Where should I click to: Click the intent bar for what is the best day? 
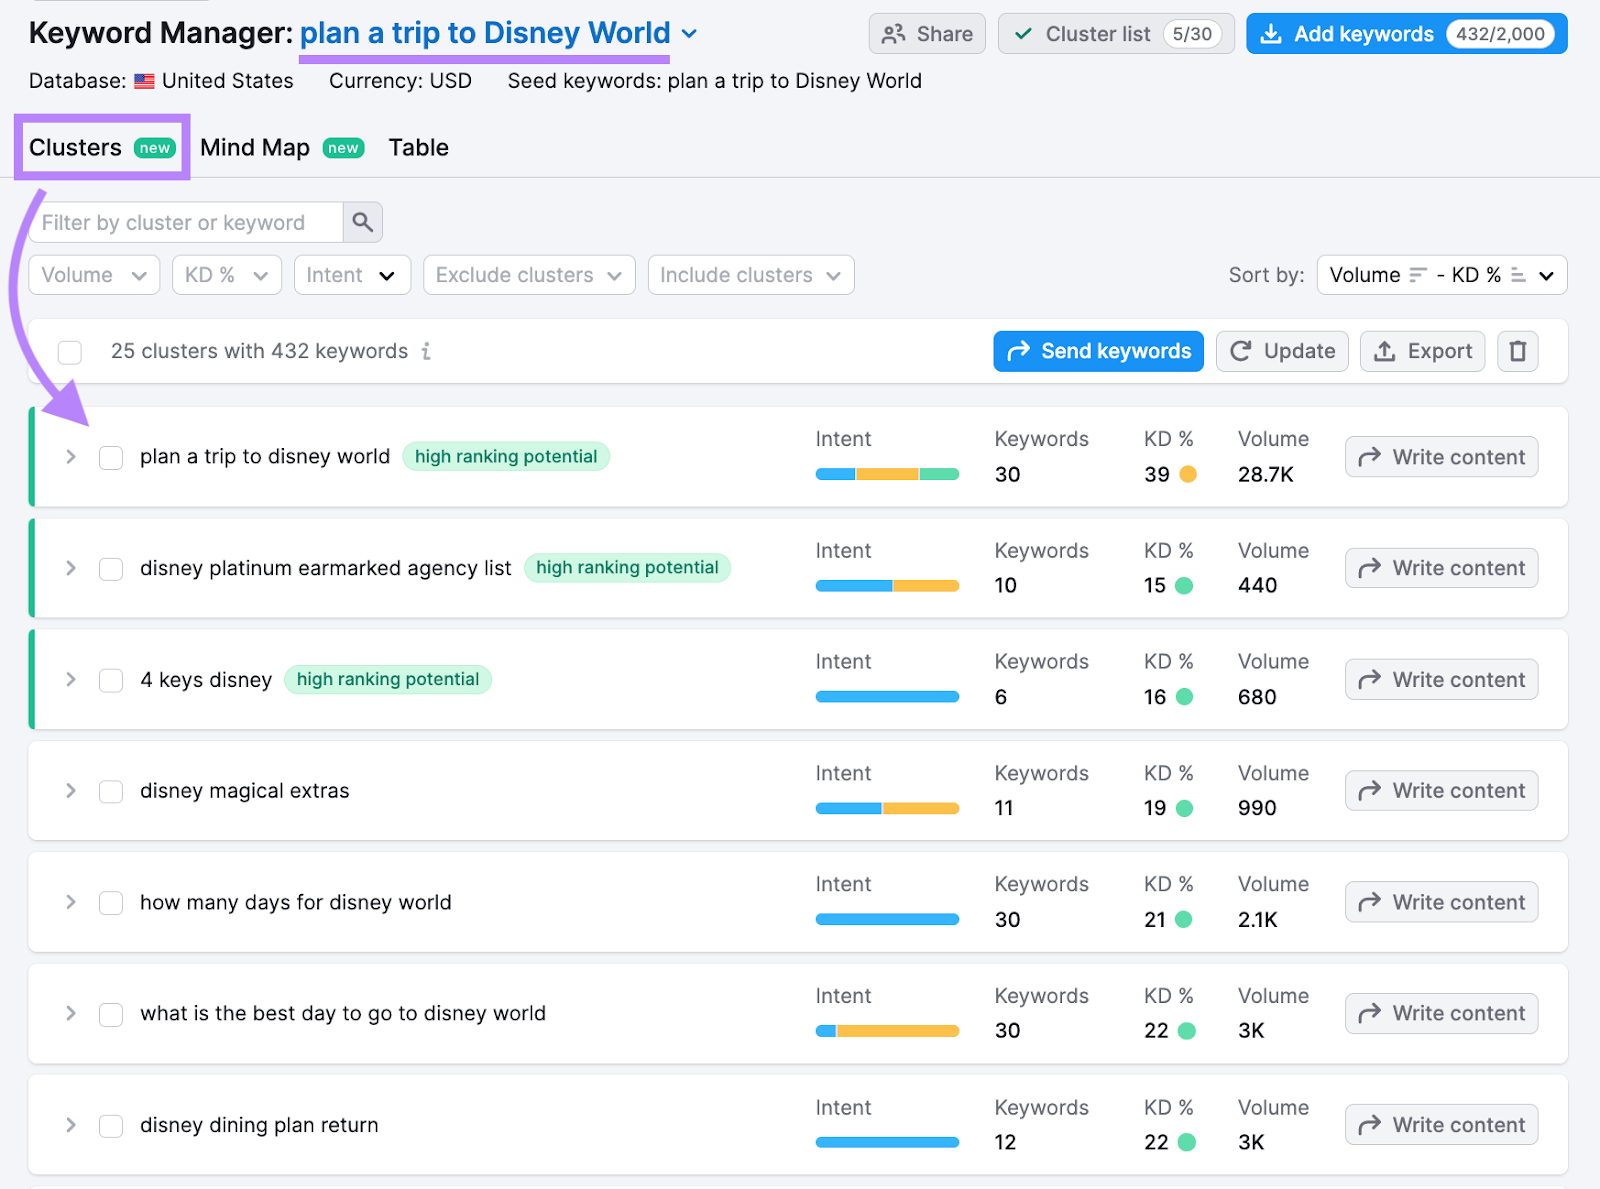[887, 1031]
